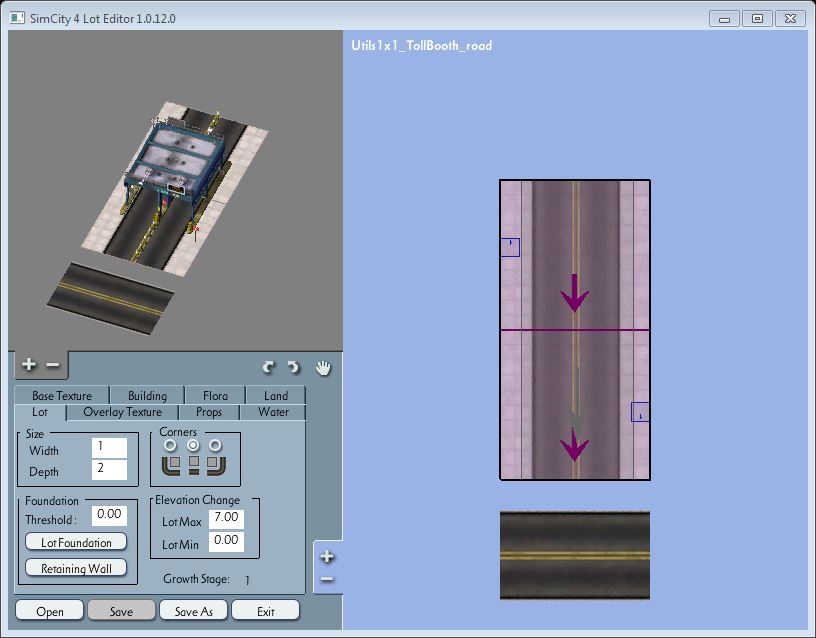
Task: Click the road segment in 3D preview
Action: (110, 299)
